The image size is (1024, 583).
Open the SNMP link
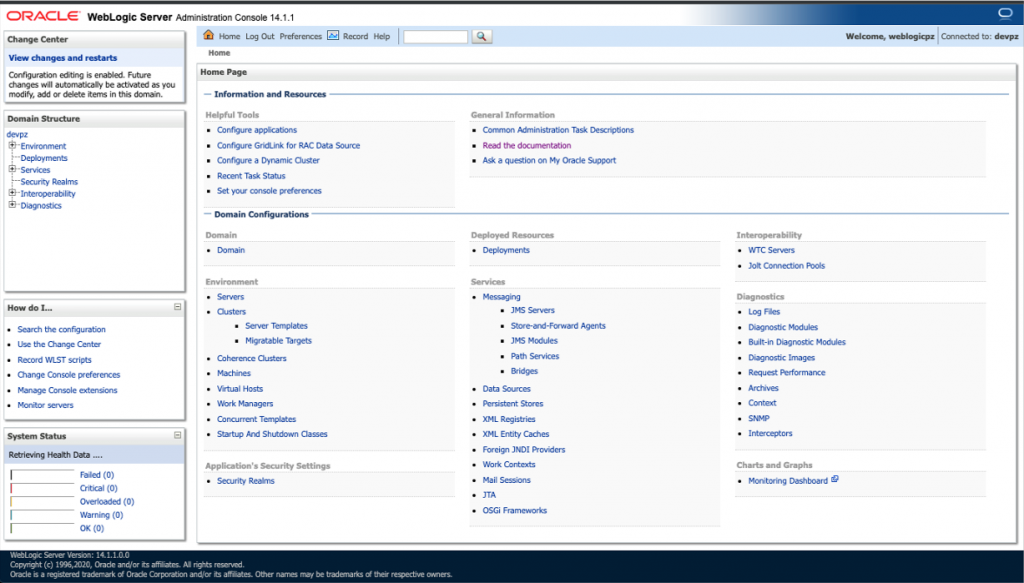[759, 418]
